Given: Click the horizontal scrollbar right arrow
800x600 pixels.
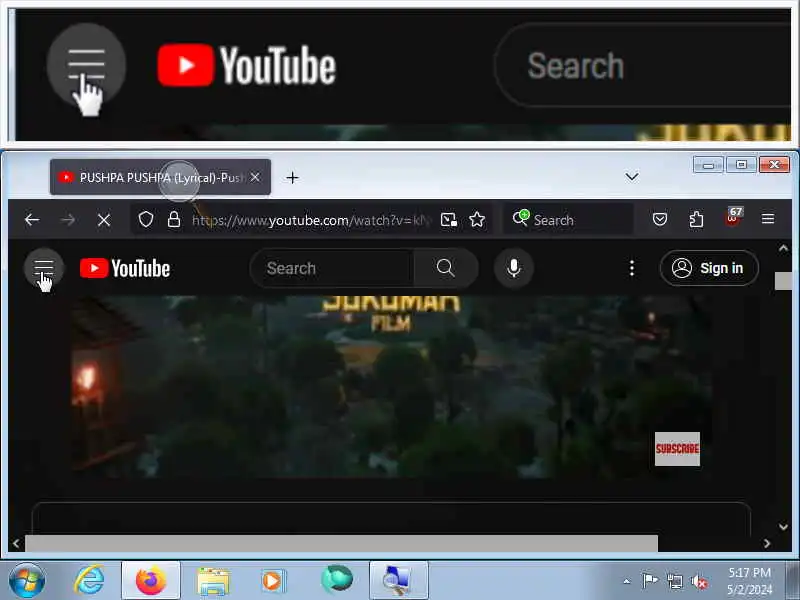Looking at the screenshot, I should pos(766,543).
